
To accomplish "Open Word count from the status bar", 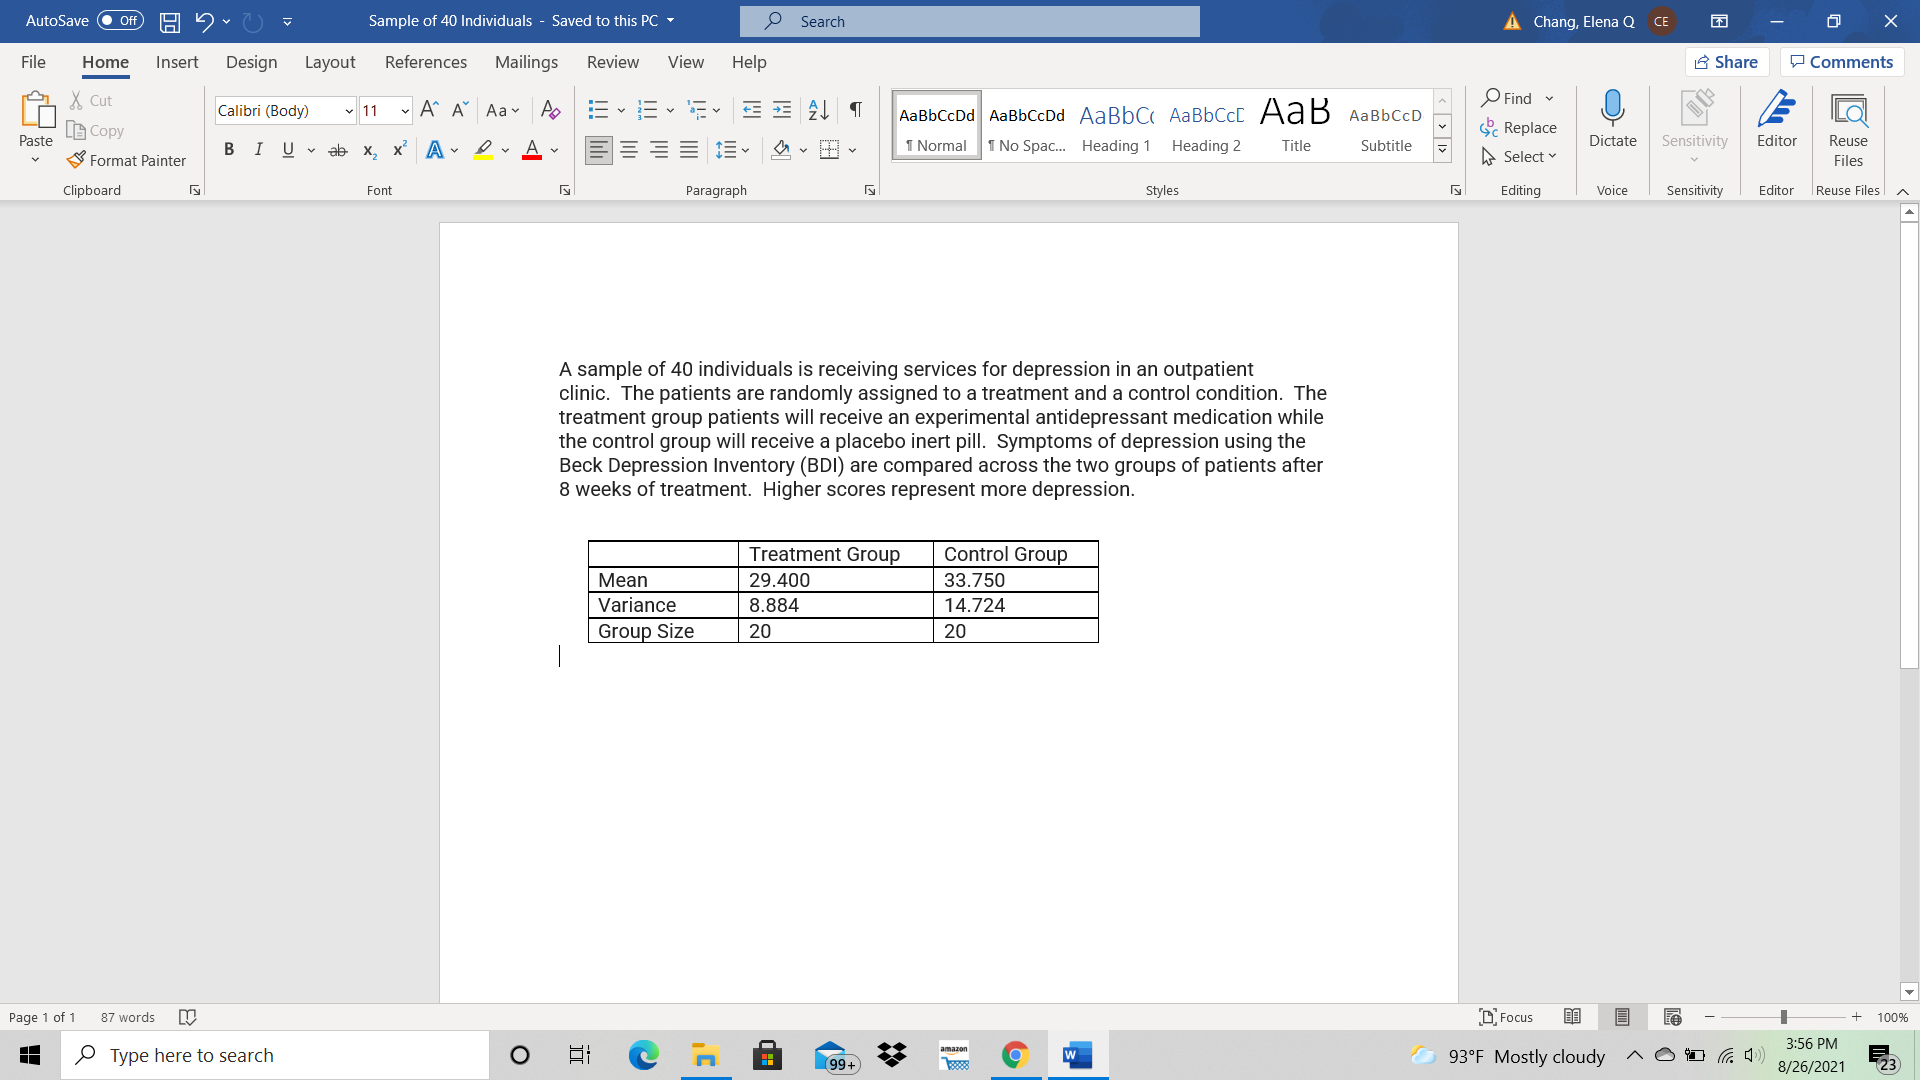I will 126,1016.
